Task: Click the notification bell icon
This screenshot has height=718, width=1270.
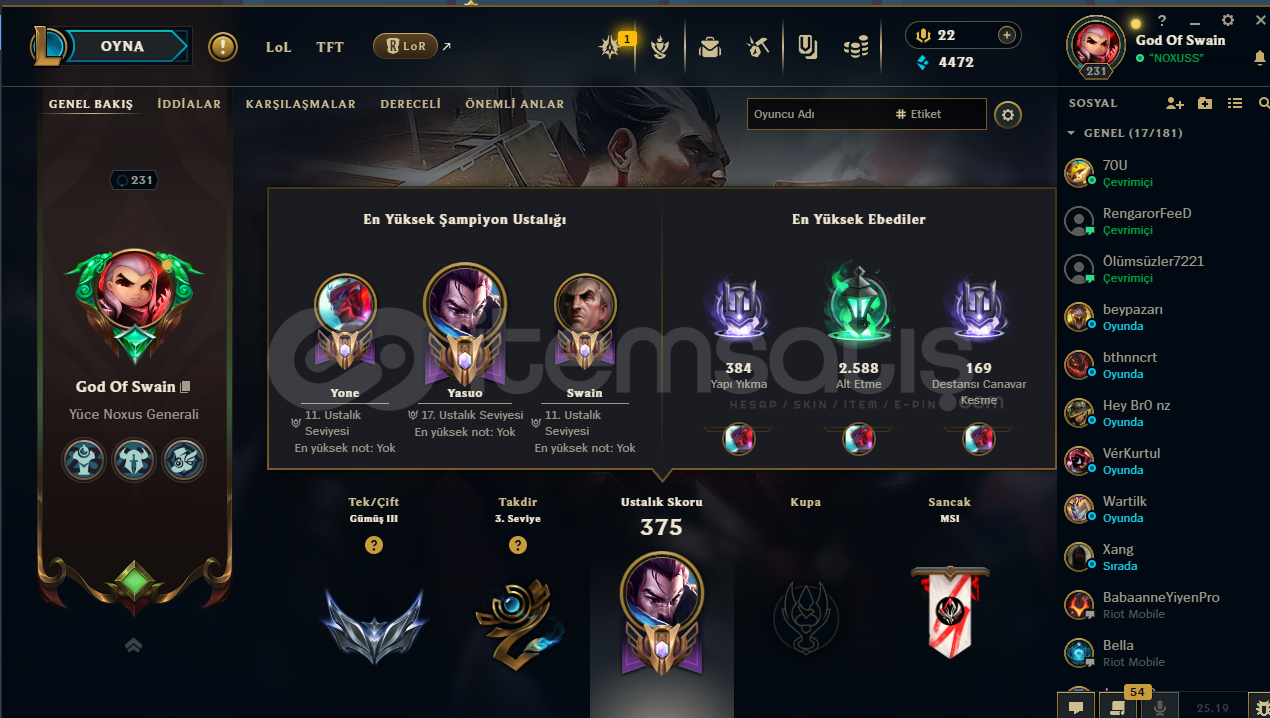Action: (x=1259, y=58)
